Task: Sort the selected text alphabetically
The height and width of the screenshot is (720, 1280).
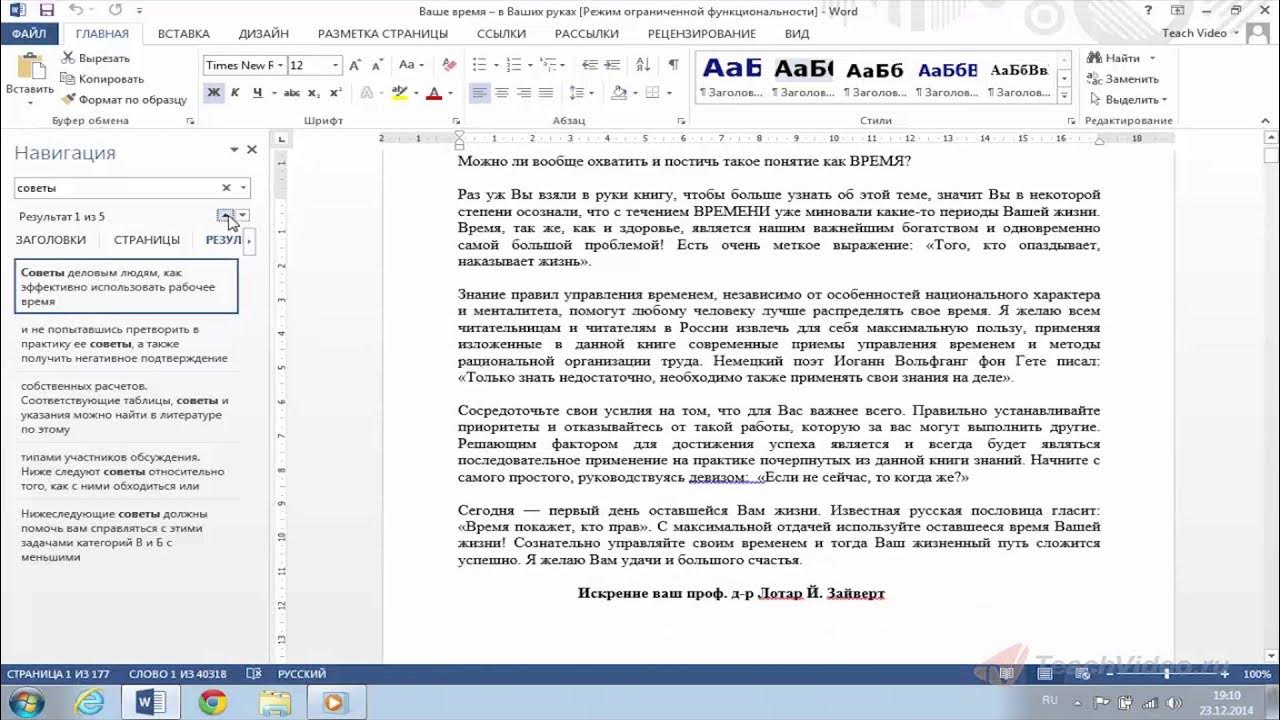Action: 645,65
